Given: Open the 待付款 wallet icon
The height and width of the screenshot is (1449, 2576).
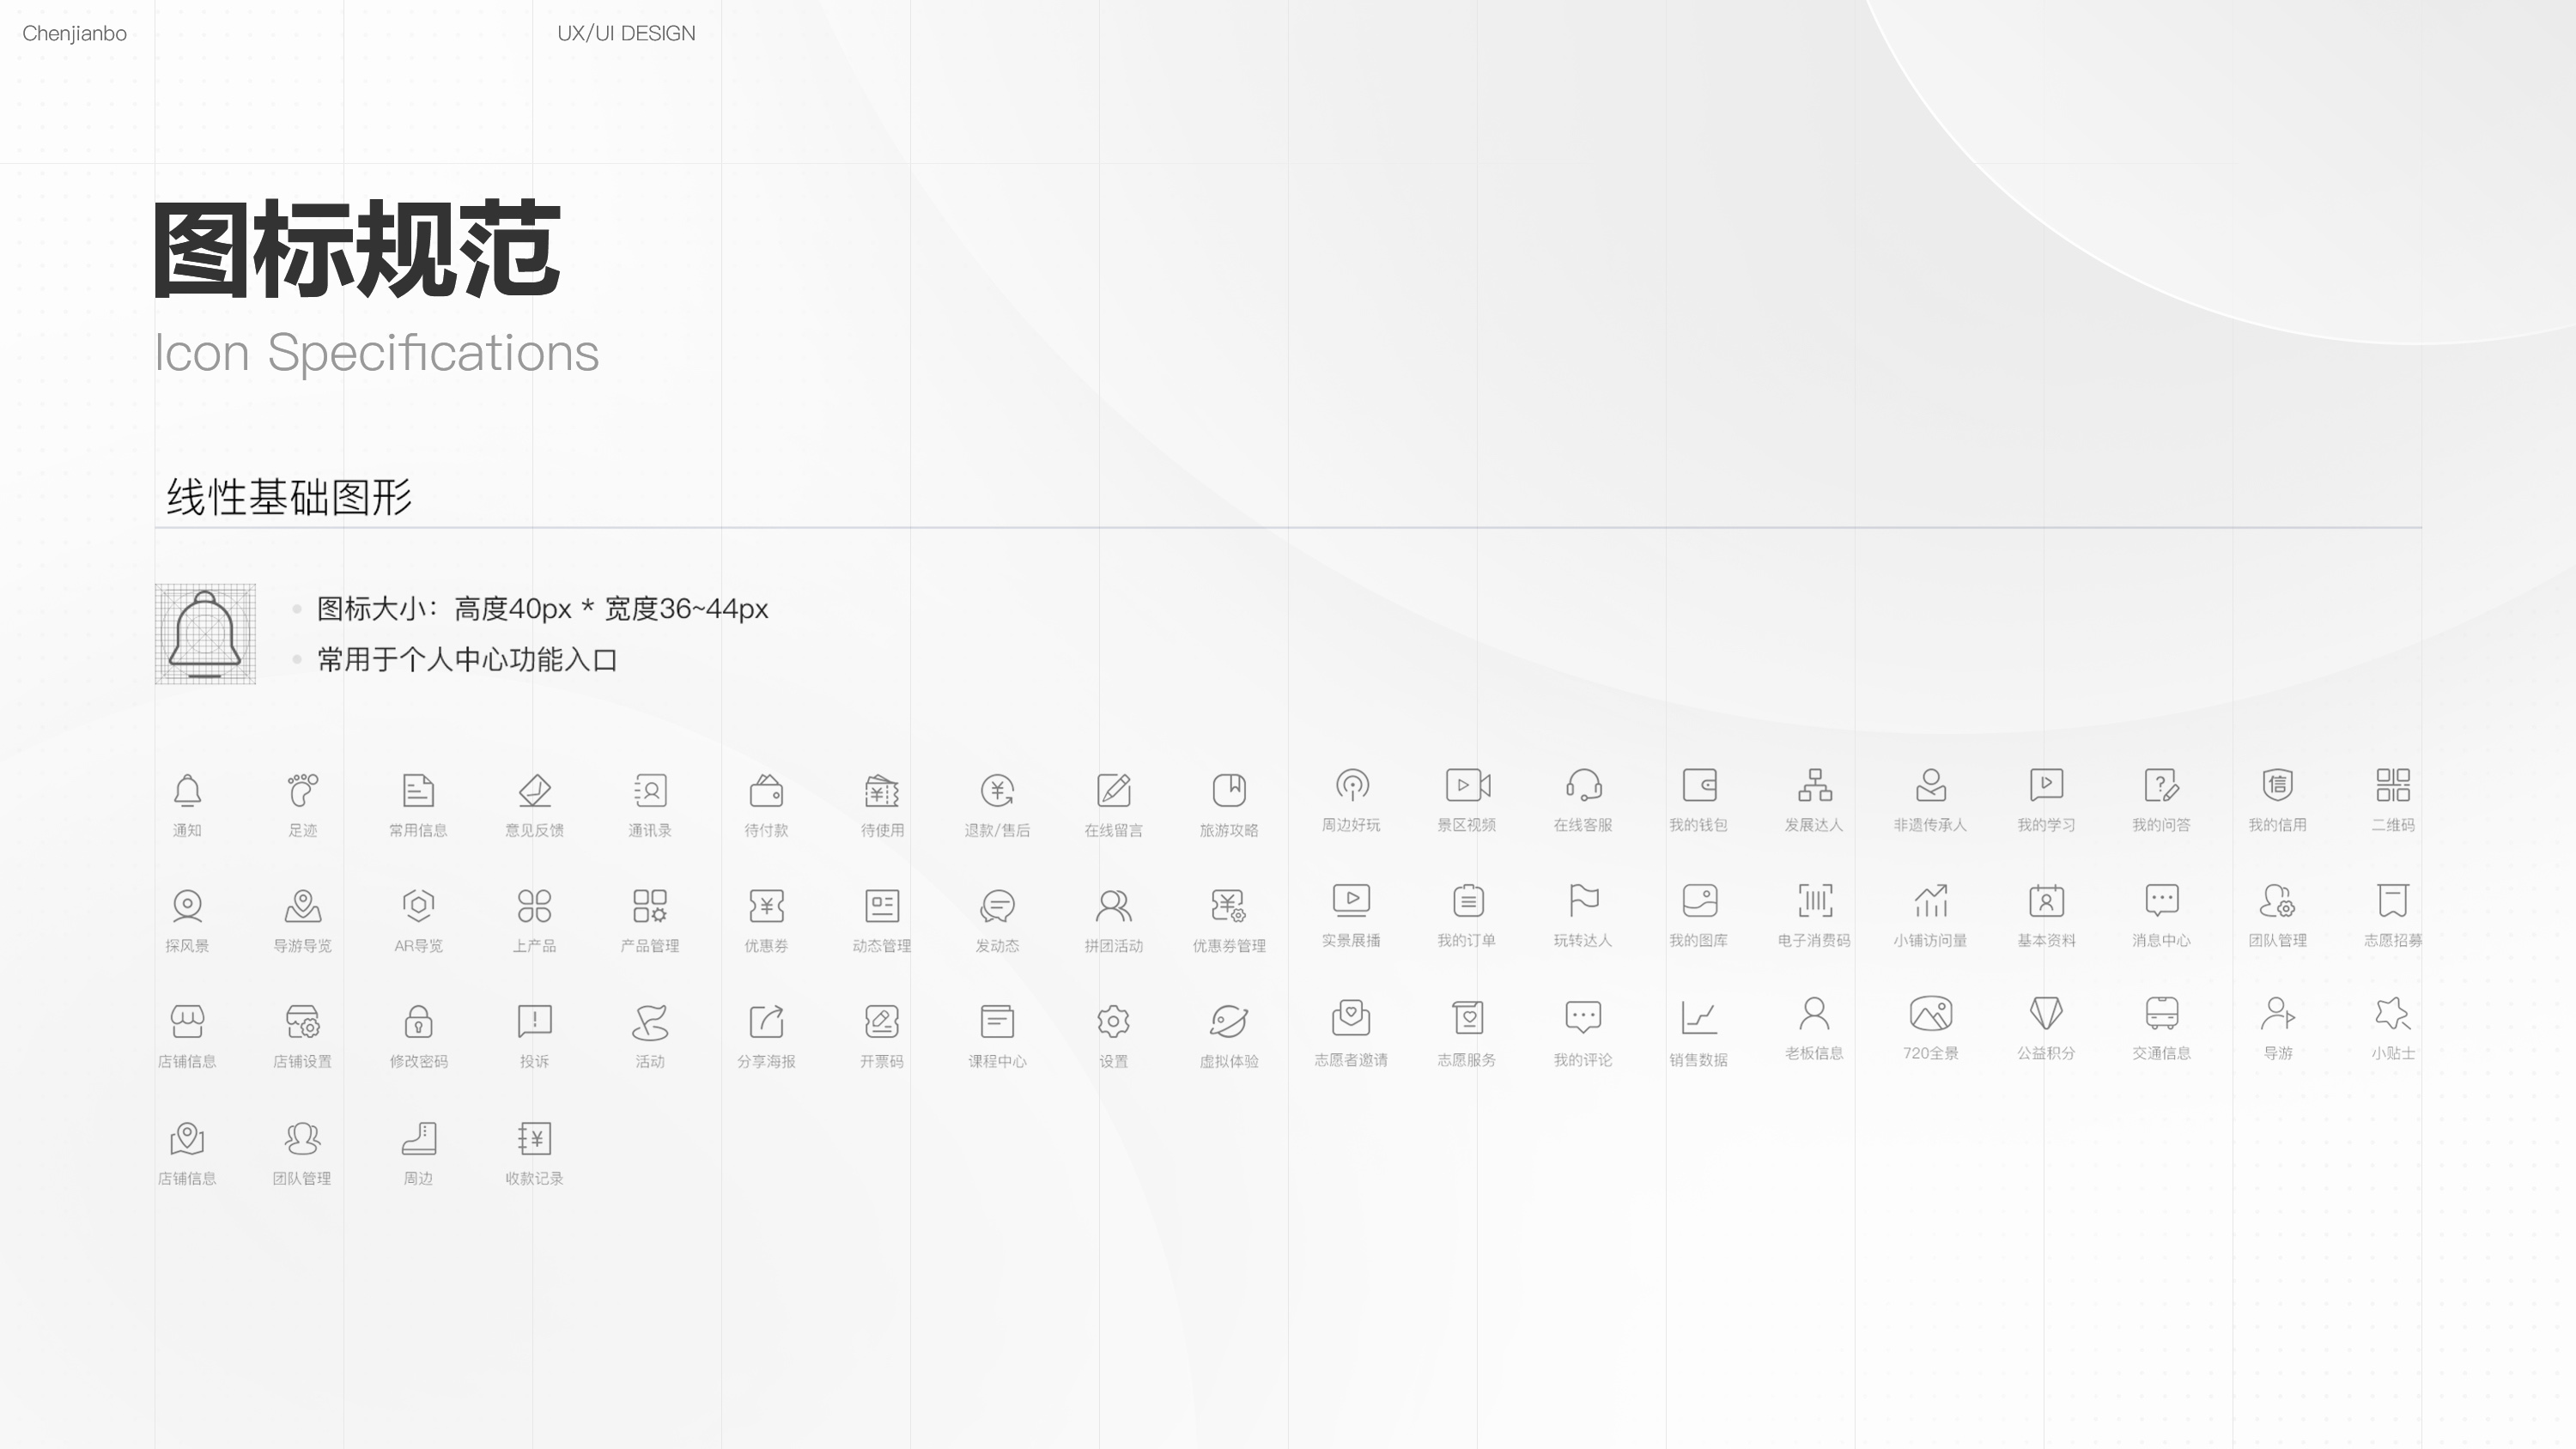Looking at the screenshot, I should point(766,790).
